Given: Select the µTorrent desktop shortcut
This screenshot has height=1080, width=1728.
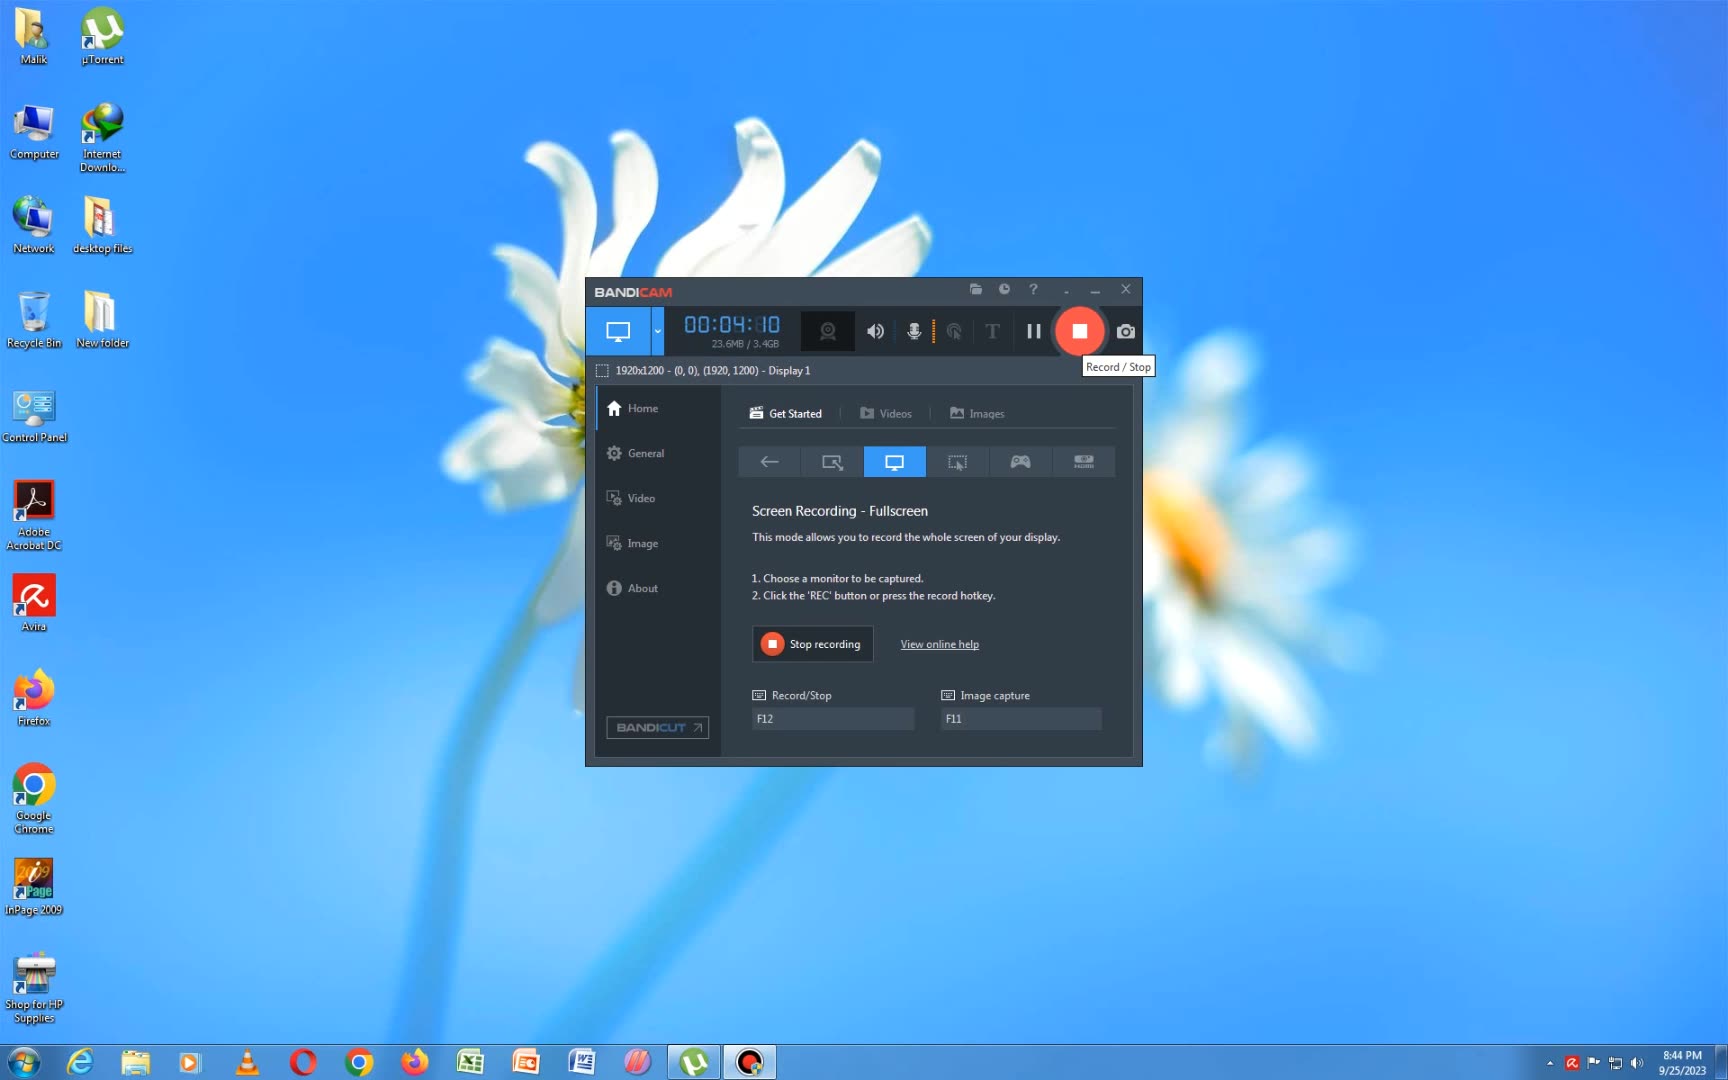Looking at the screenshot, I should coord(102,36).
